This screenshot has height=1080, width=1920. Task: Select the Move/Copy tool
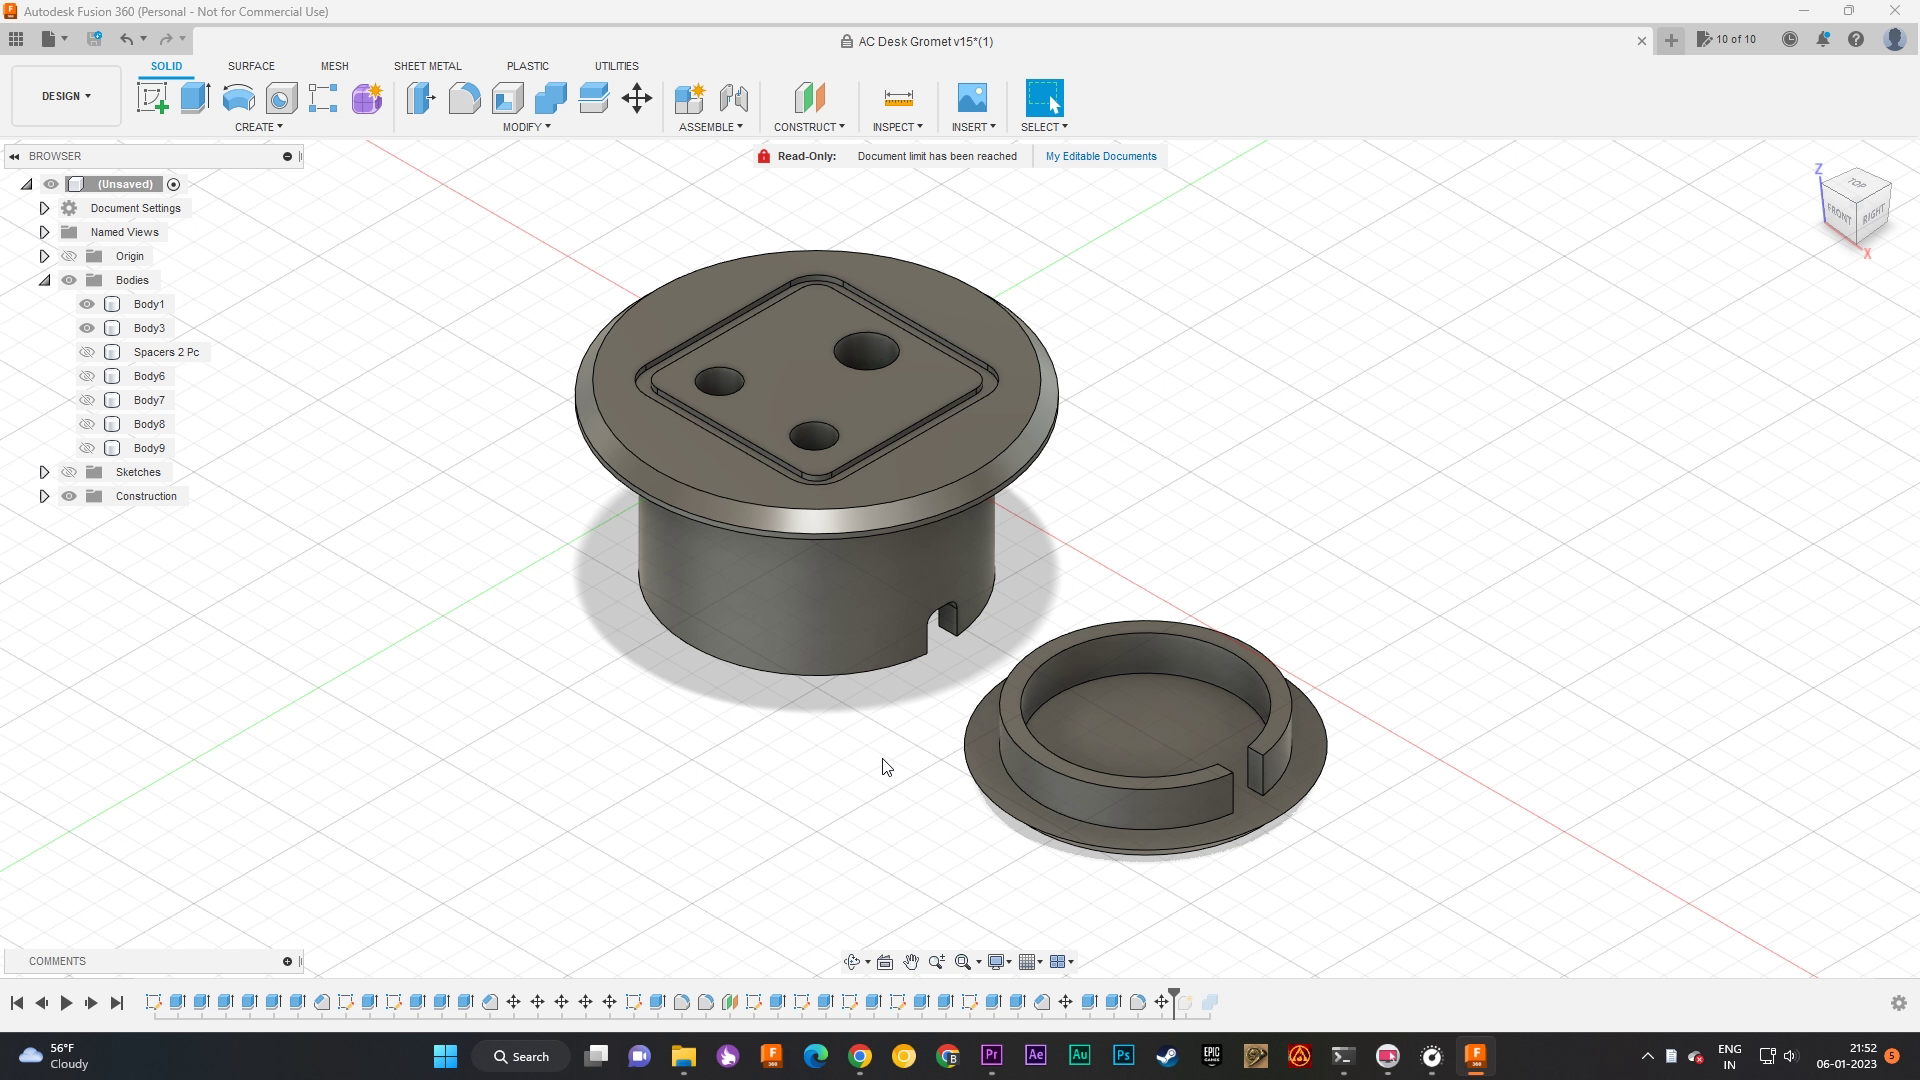coord(637,97)
